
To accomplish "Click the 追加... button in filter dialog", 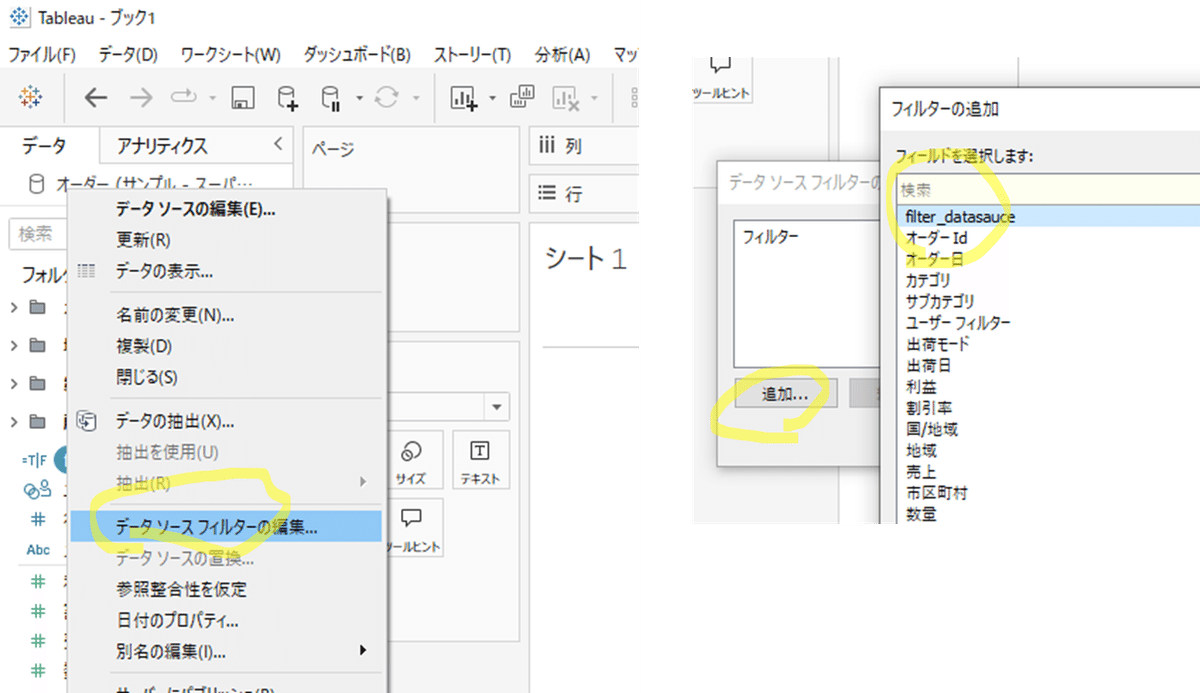I will click(785, 394).
